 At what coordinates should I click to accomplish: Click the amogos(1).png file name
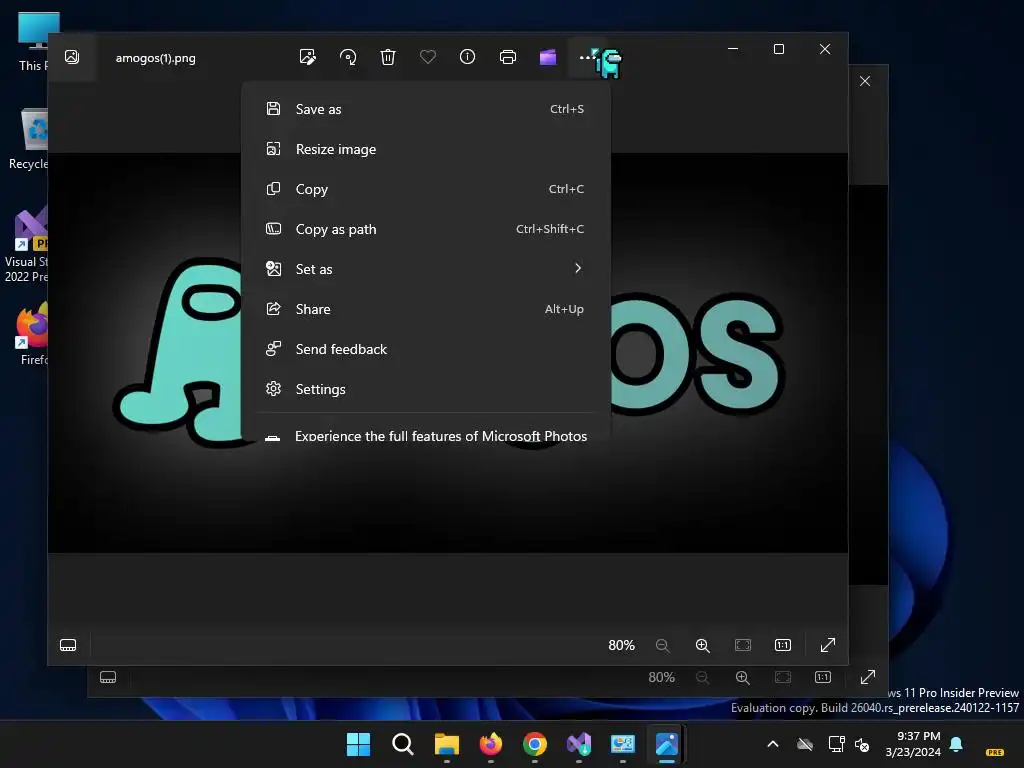(x=155, y=58)
